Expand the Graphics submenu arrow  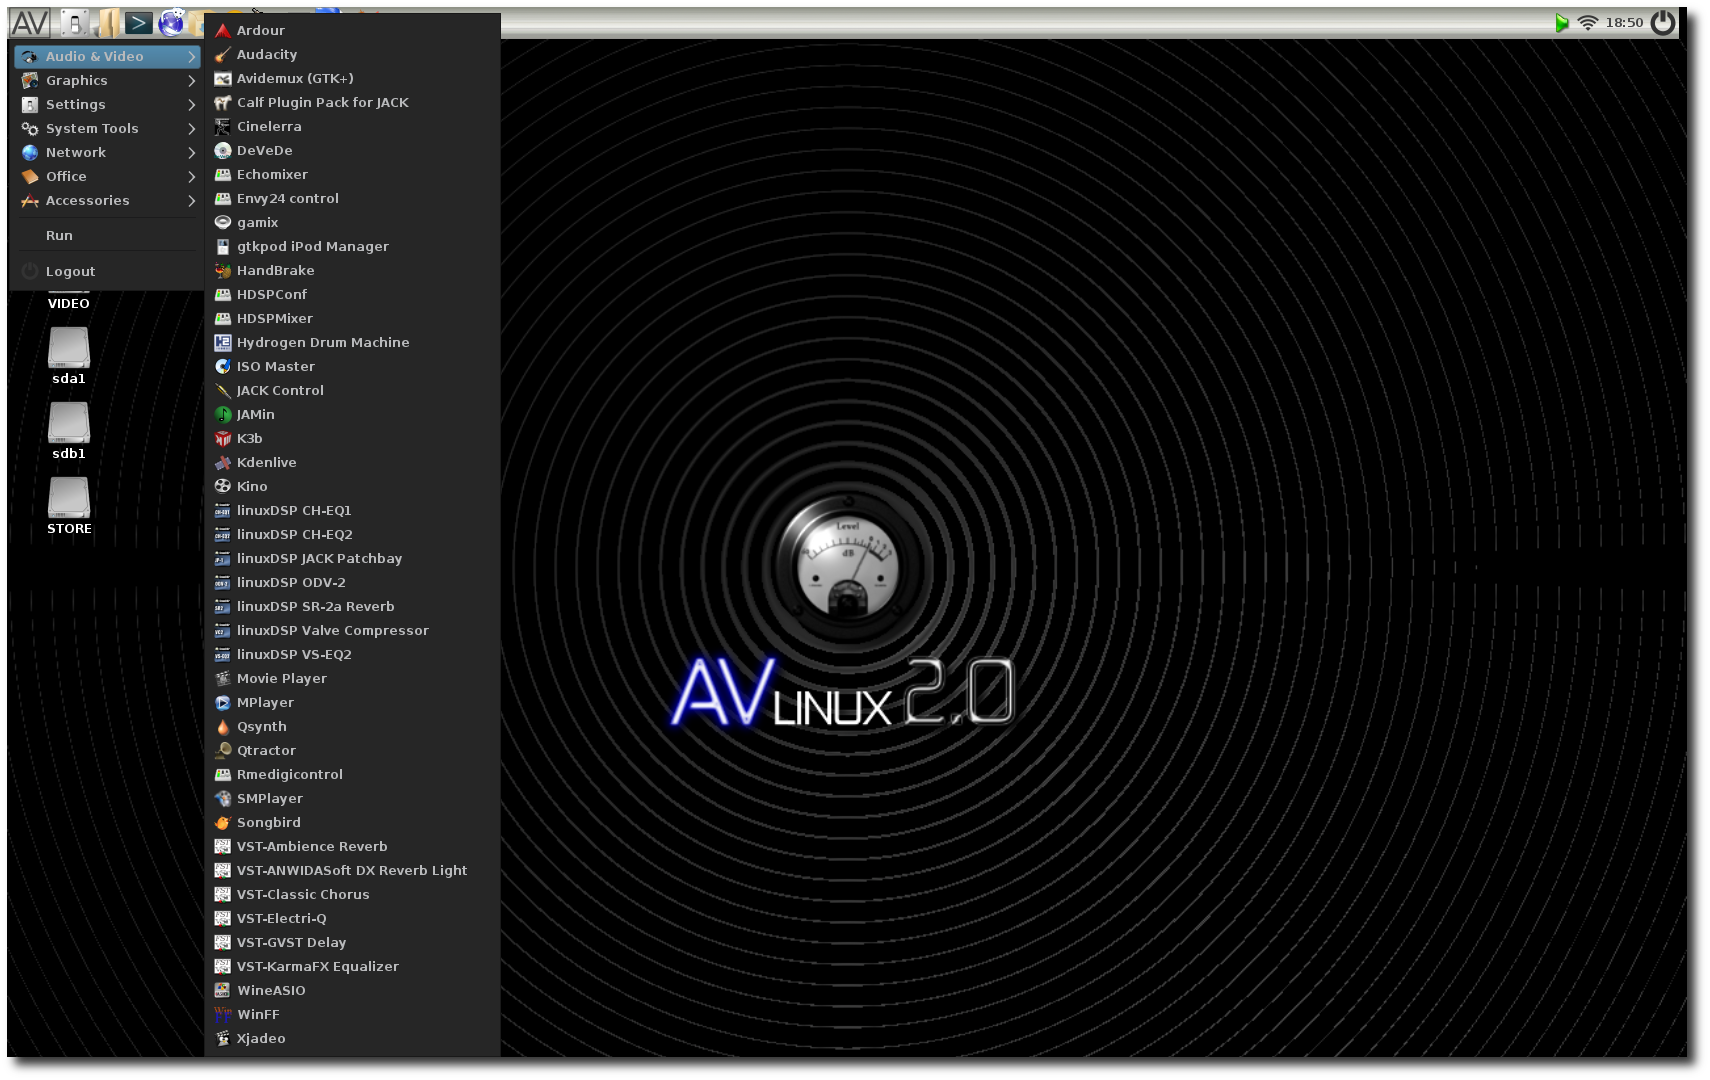(191, 81)
